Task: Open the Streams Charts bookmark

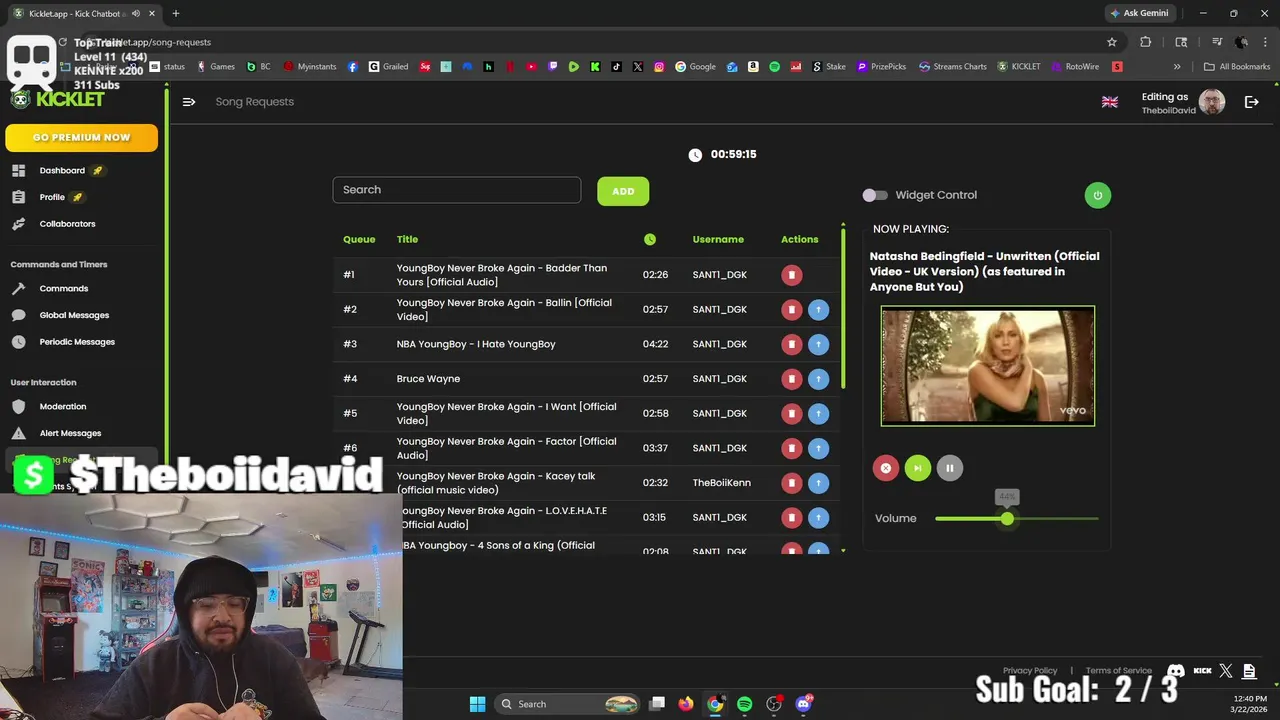Action: pos(953,67)
